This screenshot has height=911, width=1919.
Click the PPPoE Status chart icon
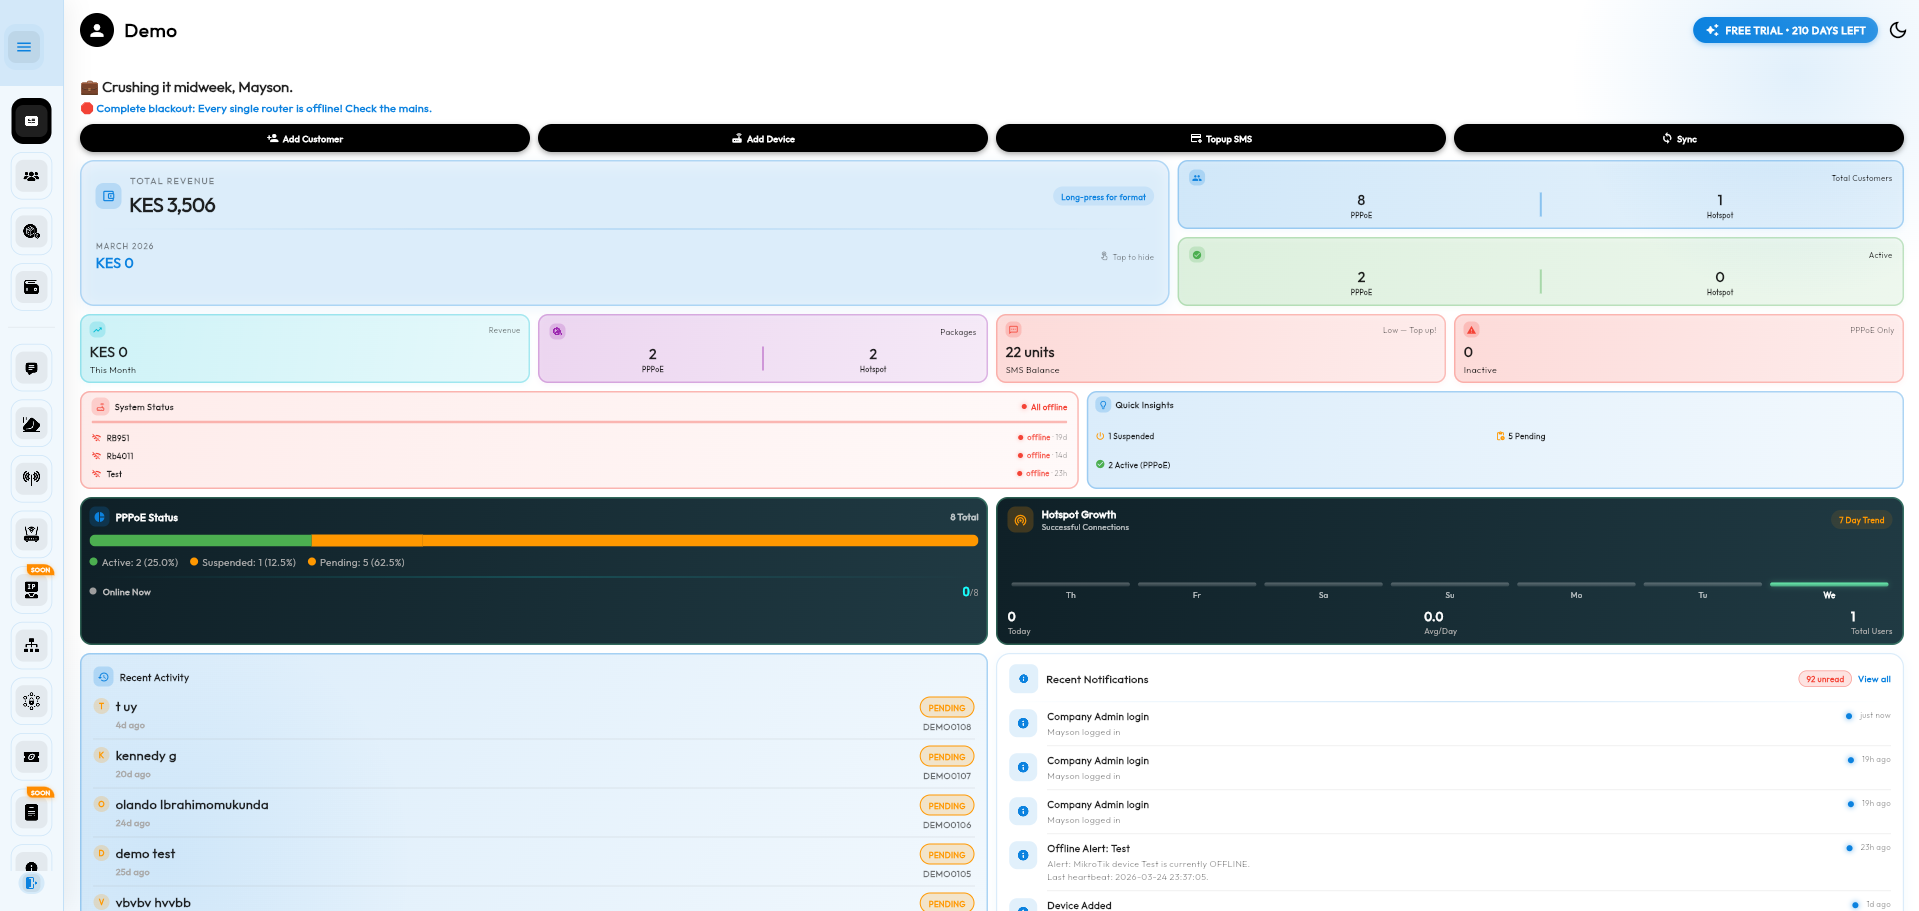pos(100,517)
